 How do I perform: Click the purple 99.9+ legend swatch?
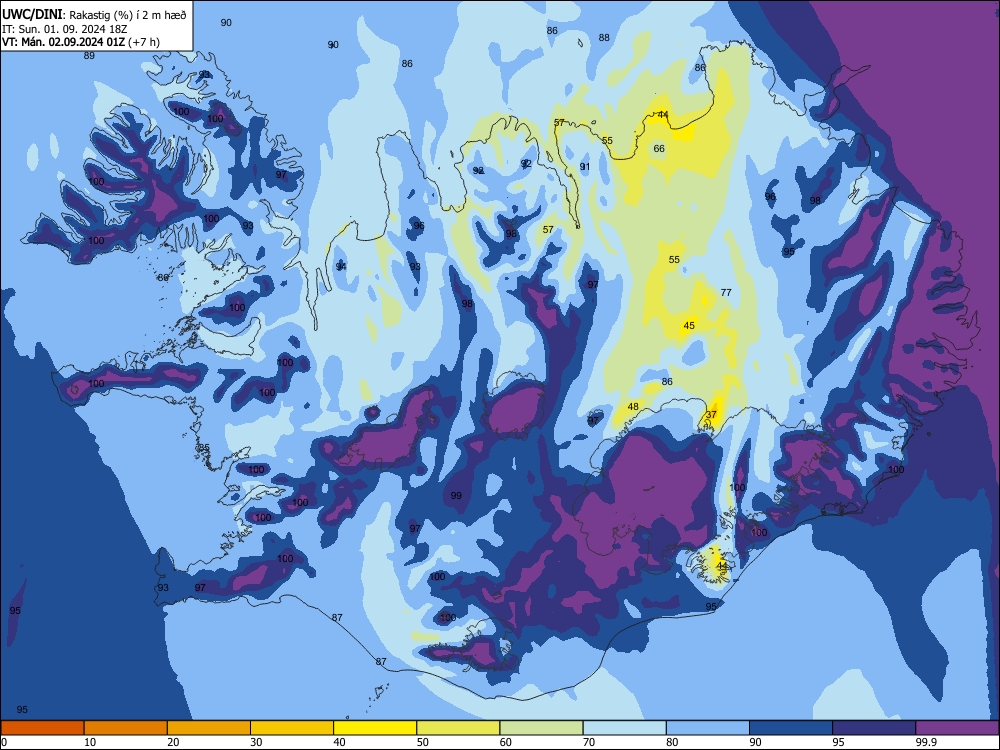[957, 728]
